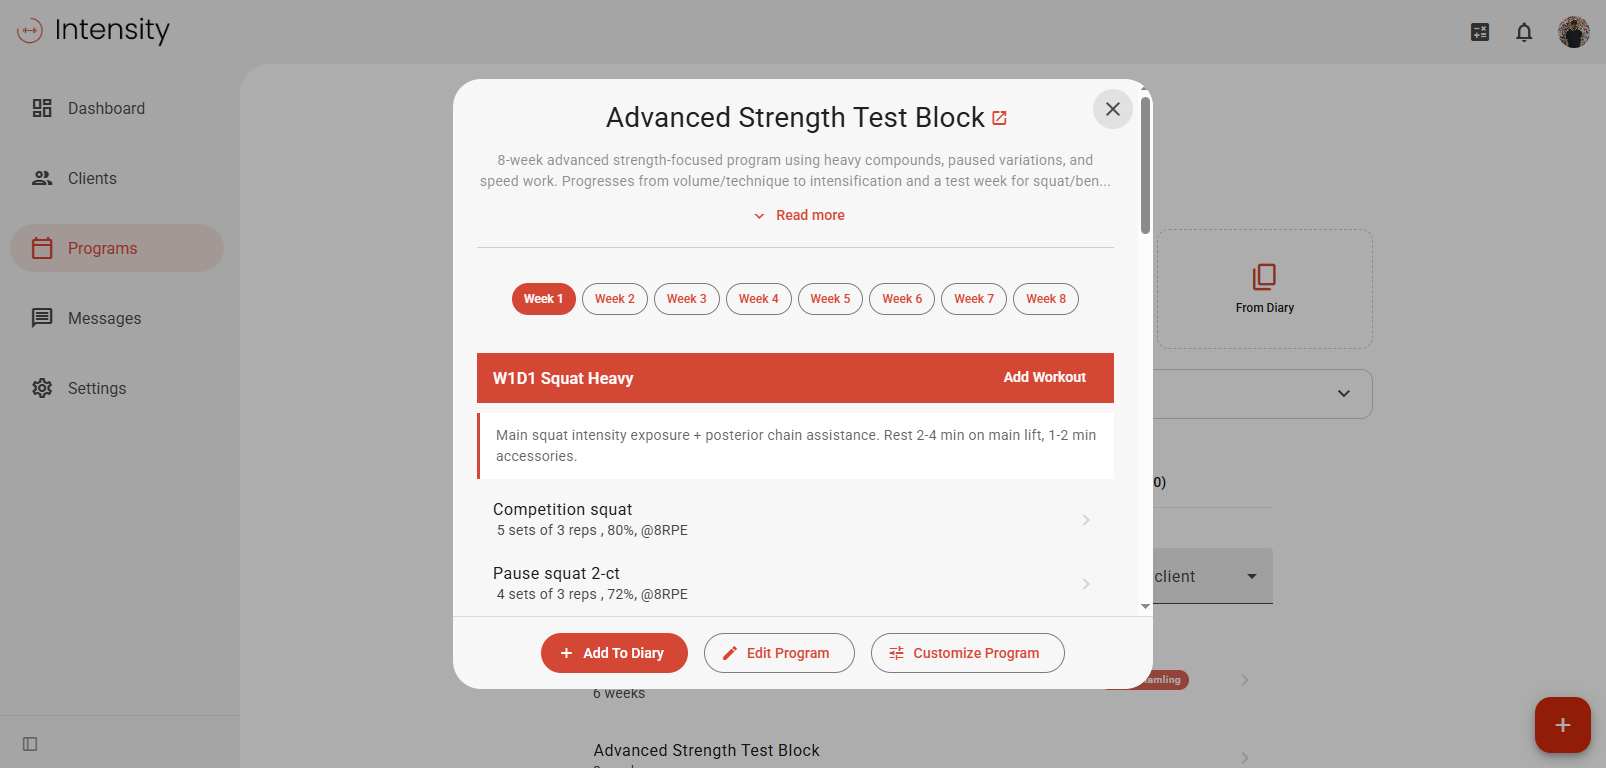Image resolution: width=1606 pixels, height=768 pixels.
Task: Click the From Diary copy icon
Action: (x=1264, y=277)
